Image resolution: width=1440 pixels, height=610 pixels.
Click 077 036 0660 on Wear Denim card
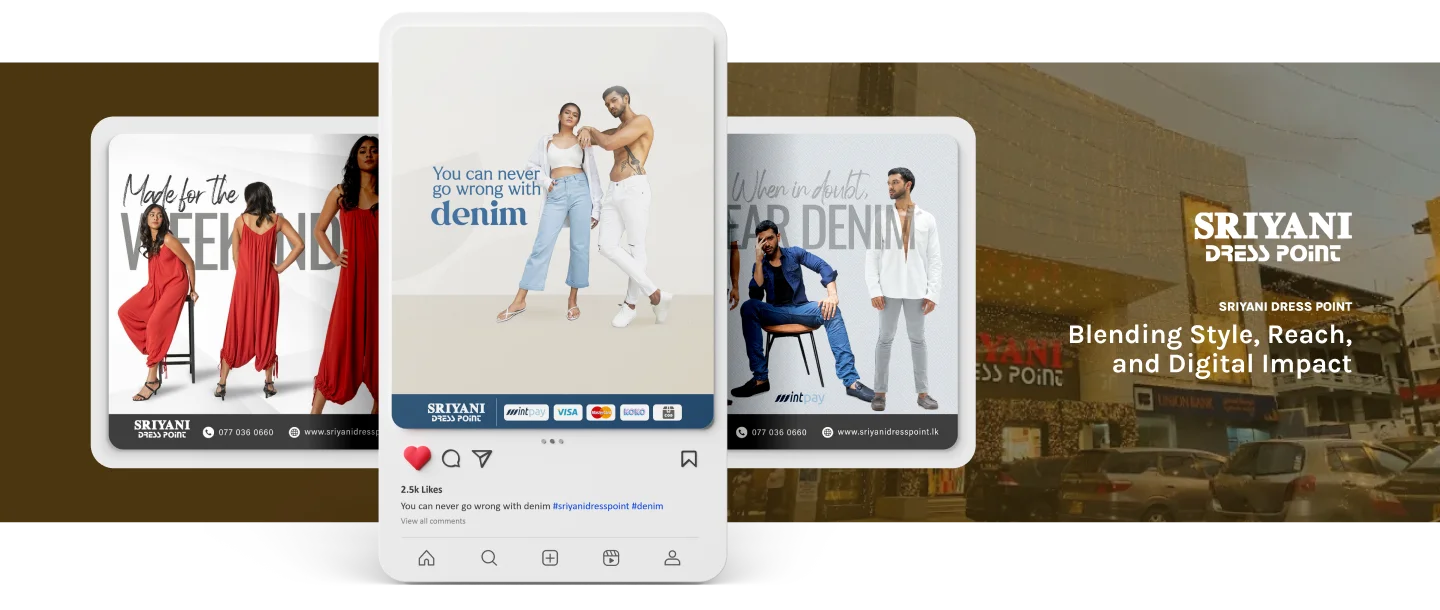click(x=779, y=432)
